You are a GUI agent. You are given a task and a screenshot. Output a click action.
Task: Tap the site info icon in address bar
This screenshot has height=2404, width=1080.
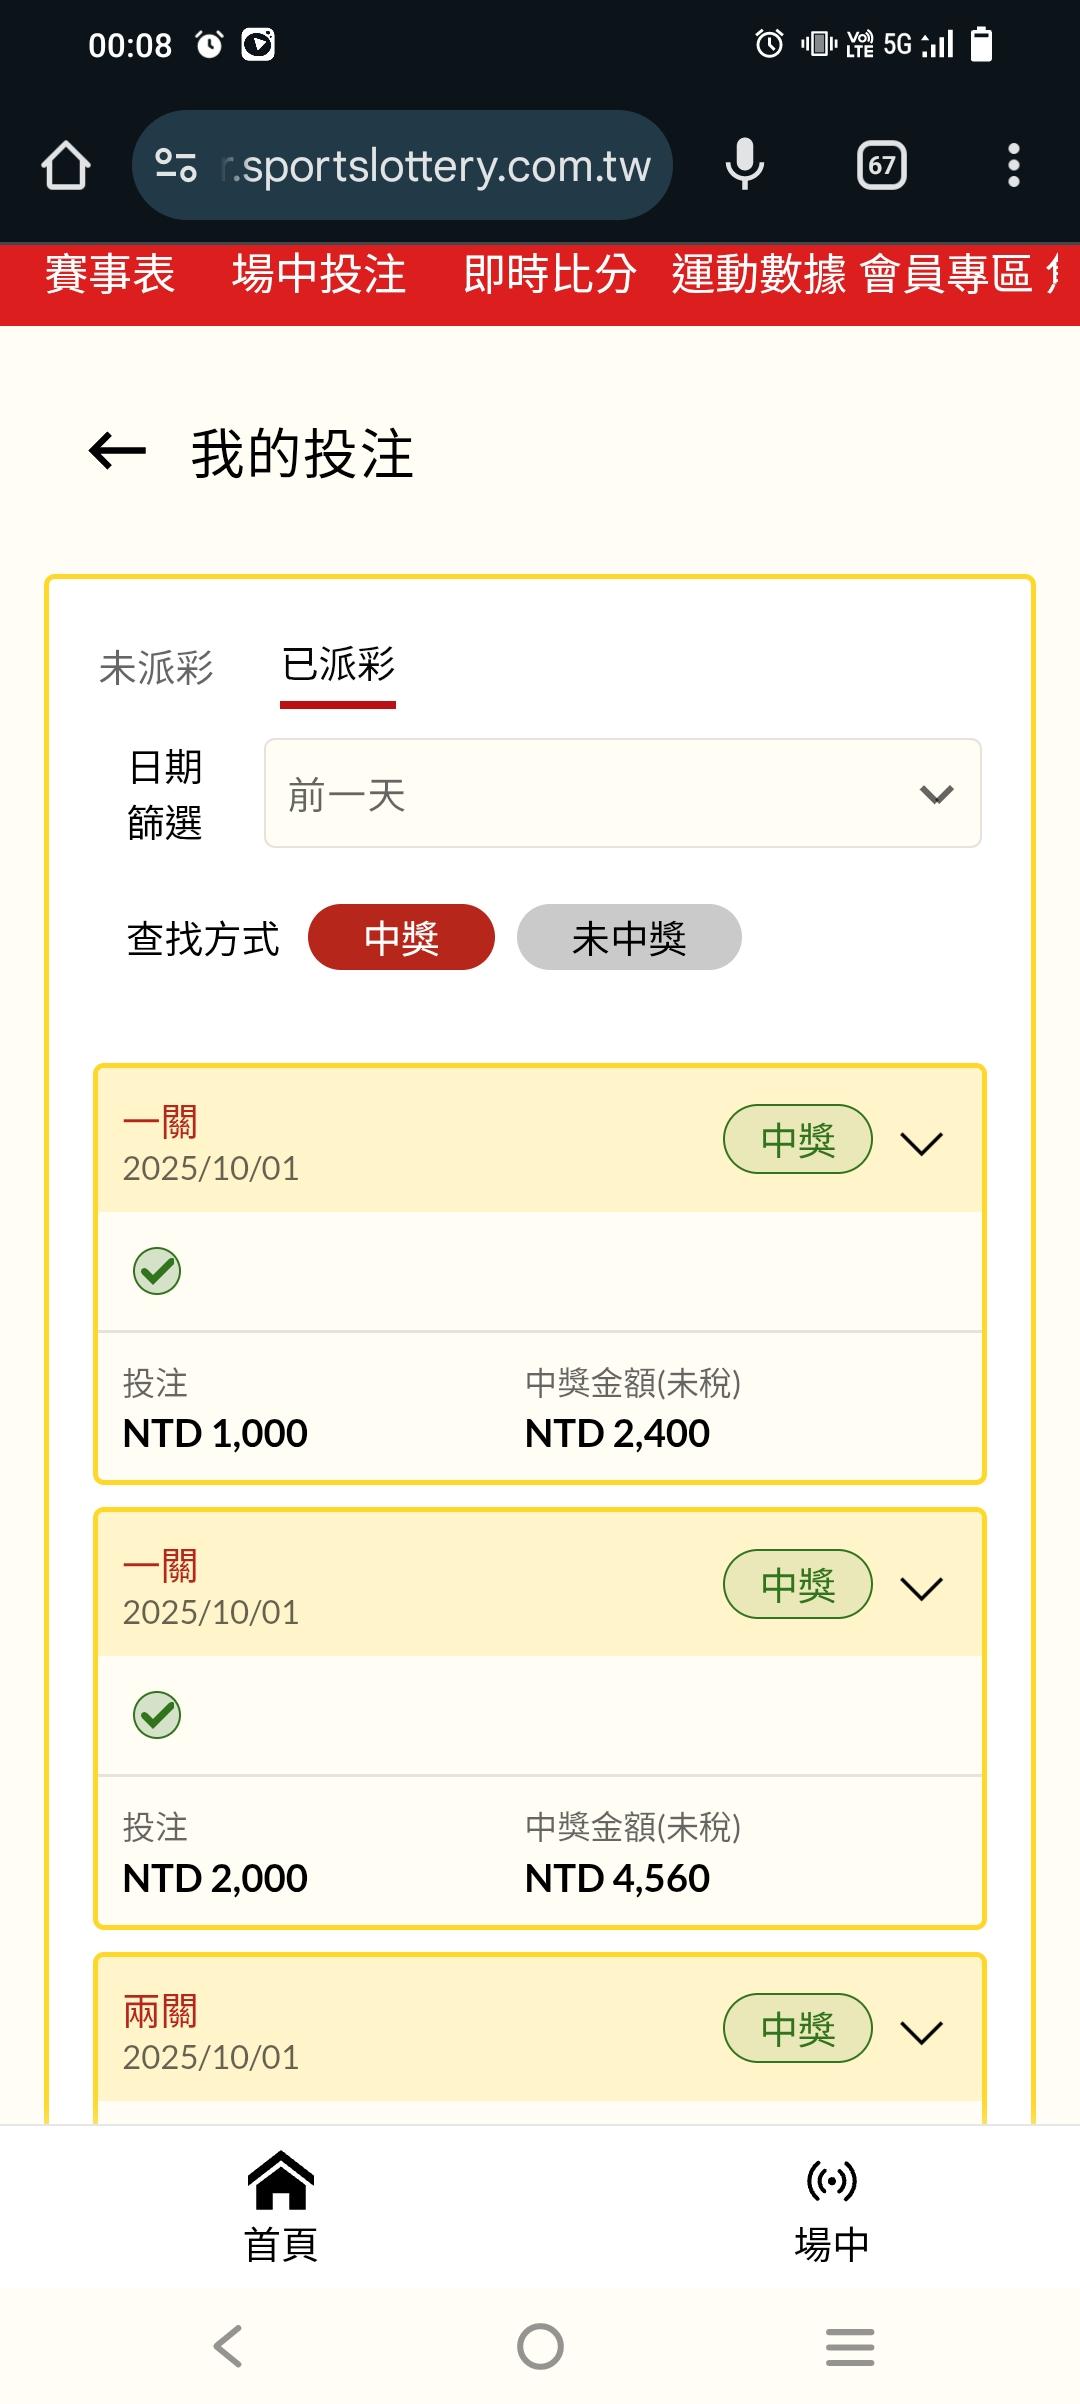[176, 165]
